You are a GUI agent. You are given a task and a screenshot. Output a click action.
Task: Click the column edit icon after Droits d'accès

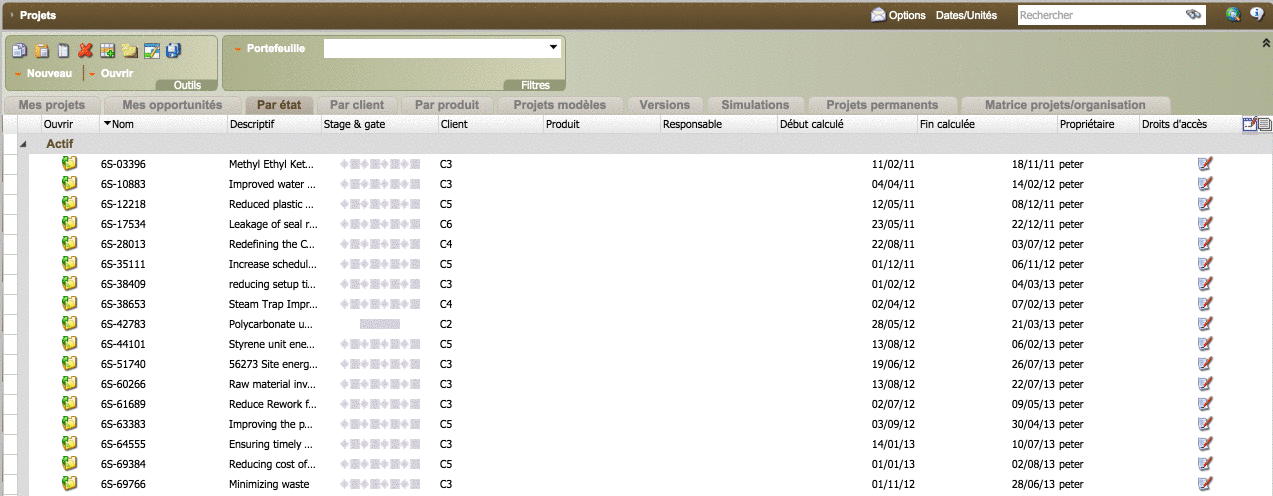pyautogui.click(x=1249, y=124)
